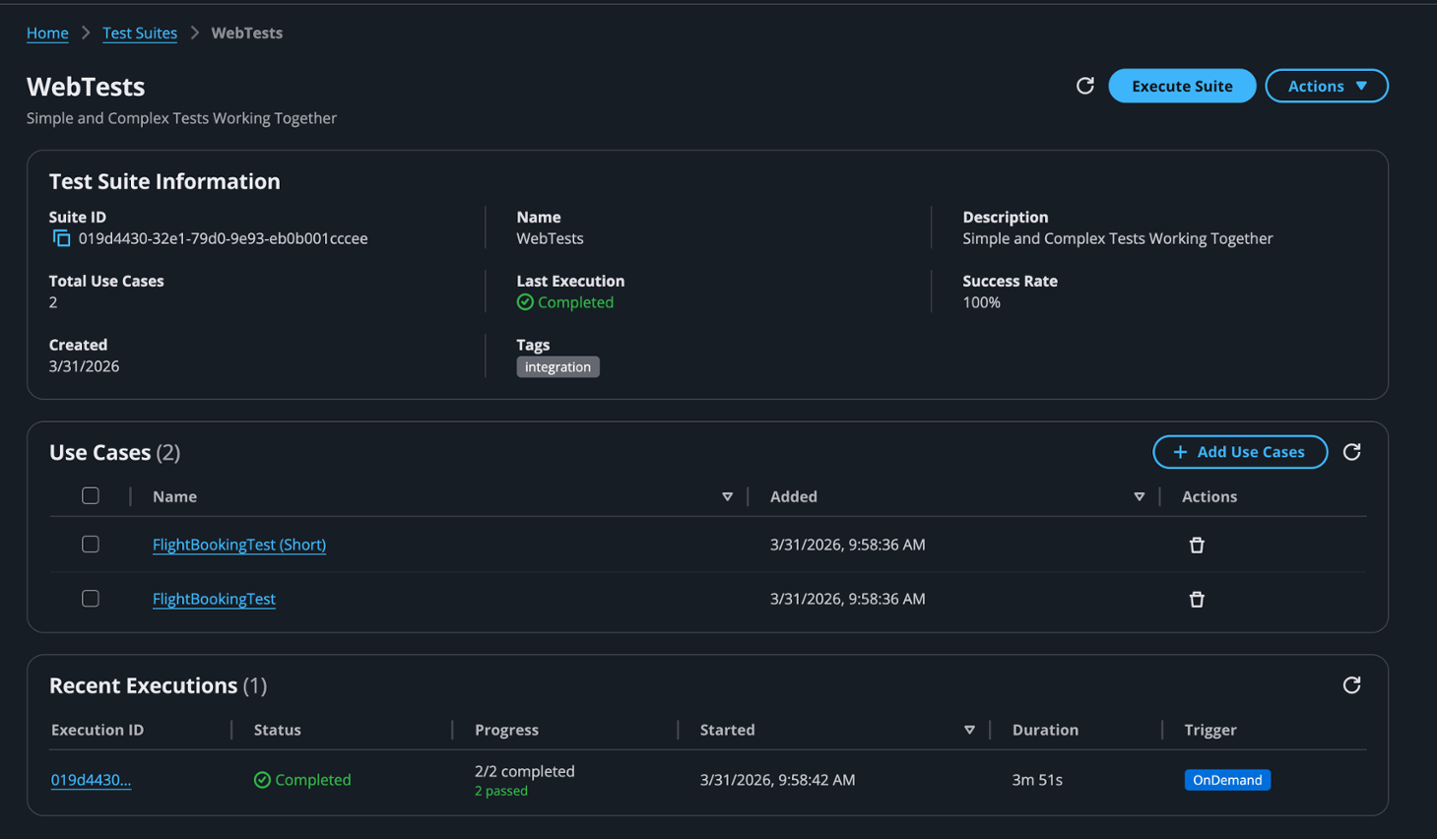Go to Home breadcrumb
1437x839 pixels.
47,33
